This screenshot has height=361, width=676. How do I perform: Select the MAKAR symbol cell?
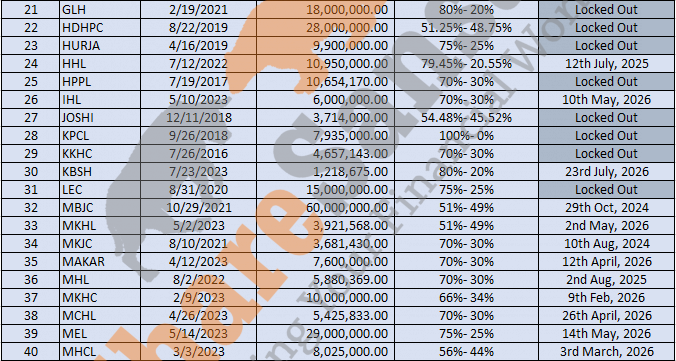(x=100, y=262)
